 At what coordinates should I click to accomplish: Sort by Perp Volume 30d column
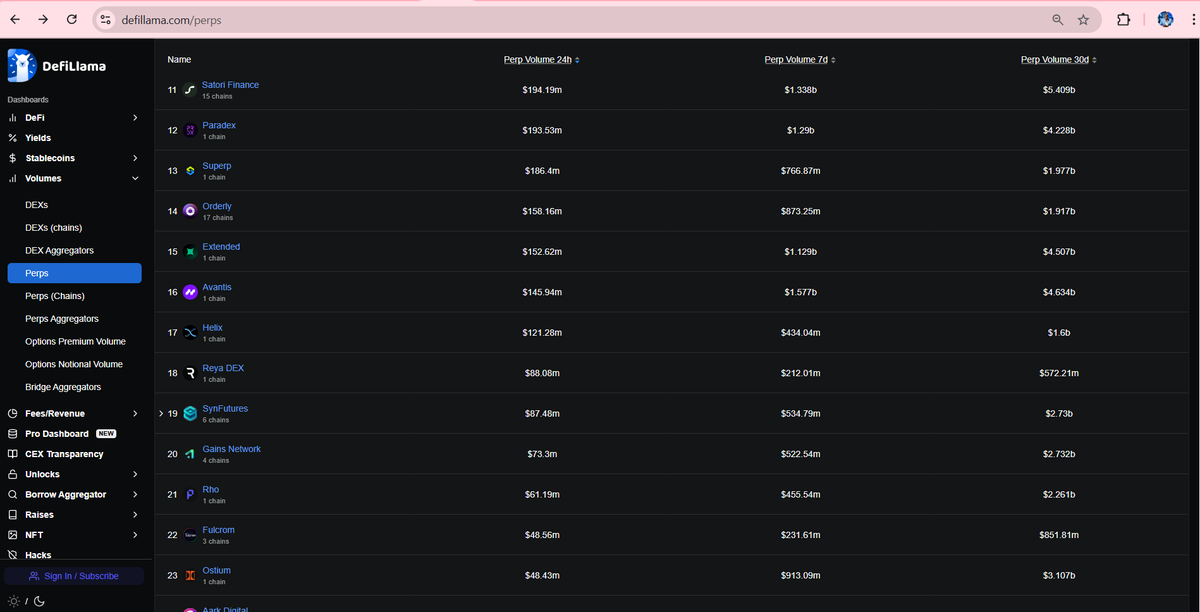click(x=1058, y=60)
